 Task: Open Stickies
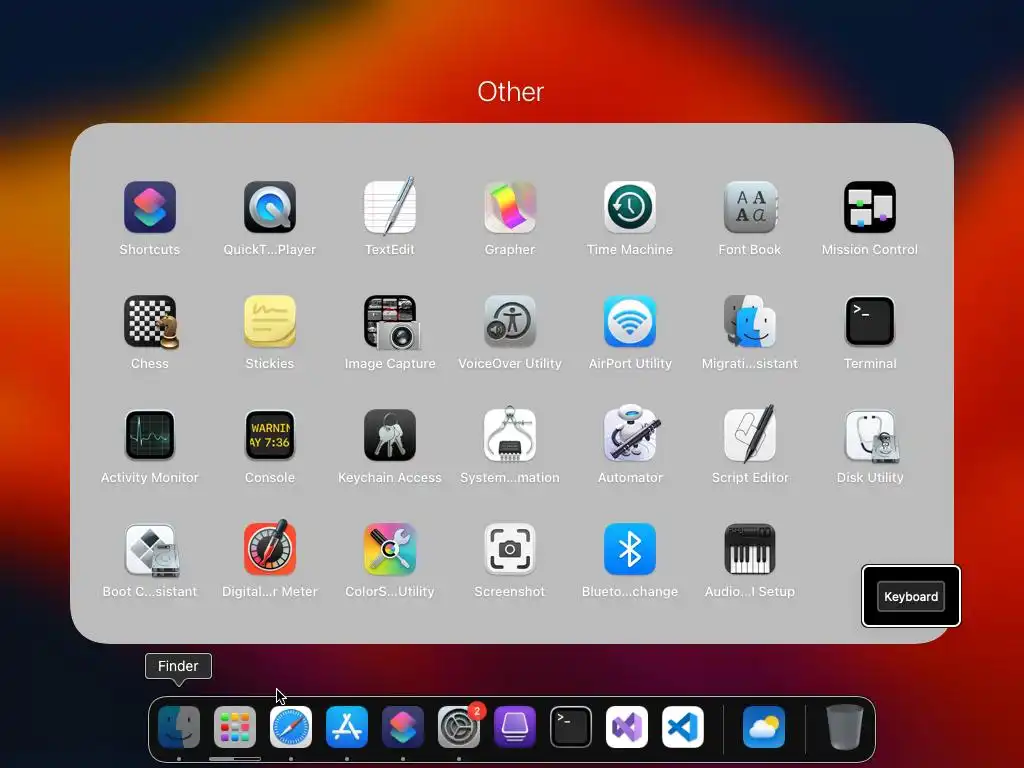pos(270,321)
